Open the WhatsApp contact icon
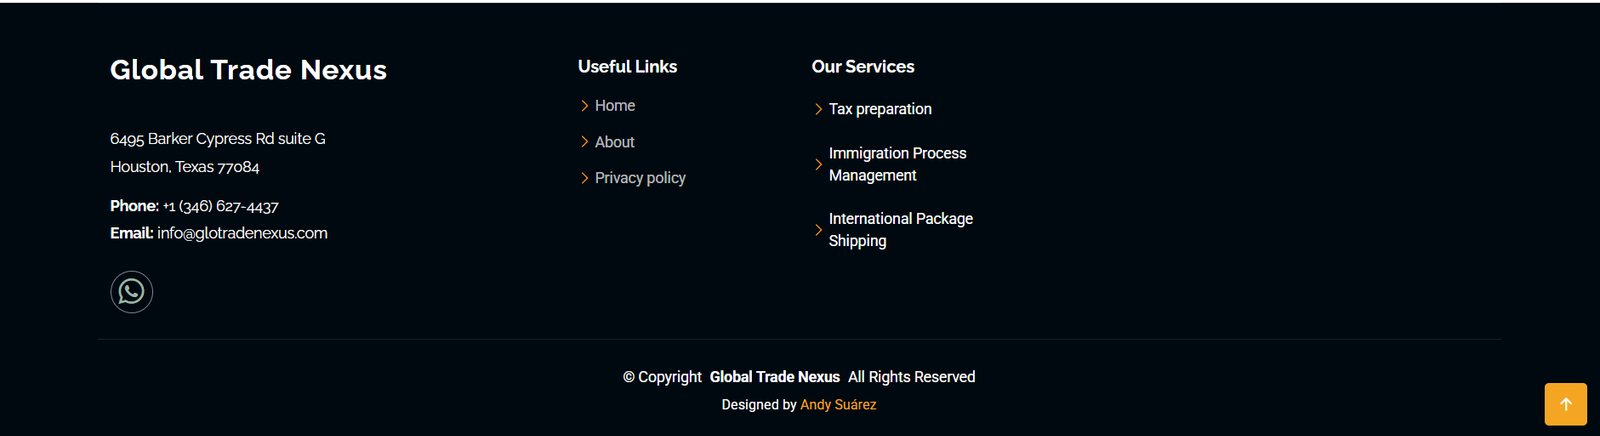The image size is (1600, 436). pos(131,292)
